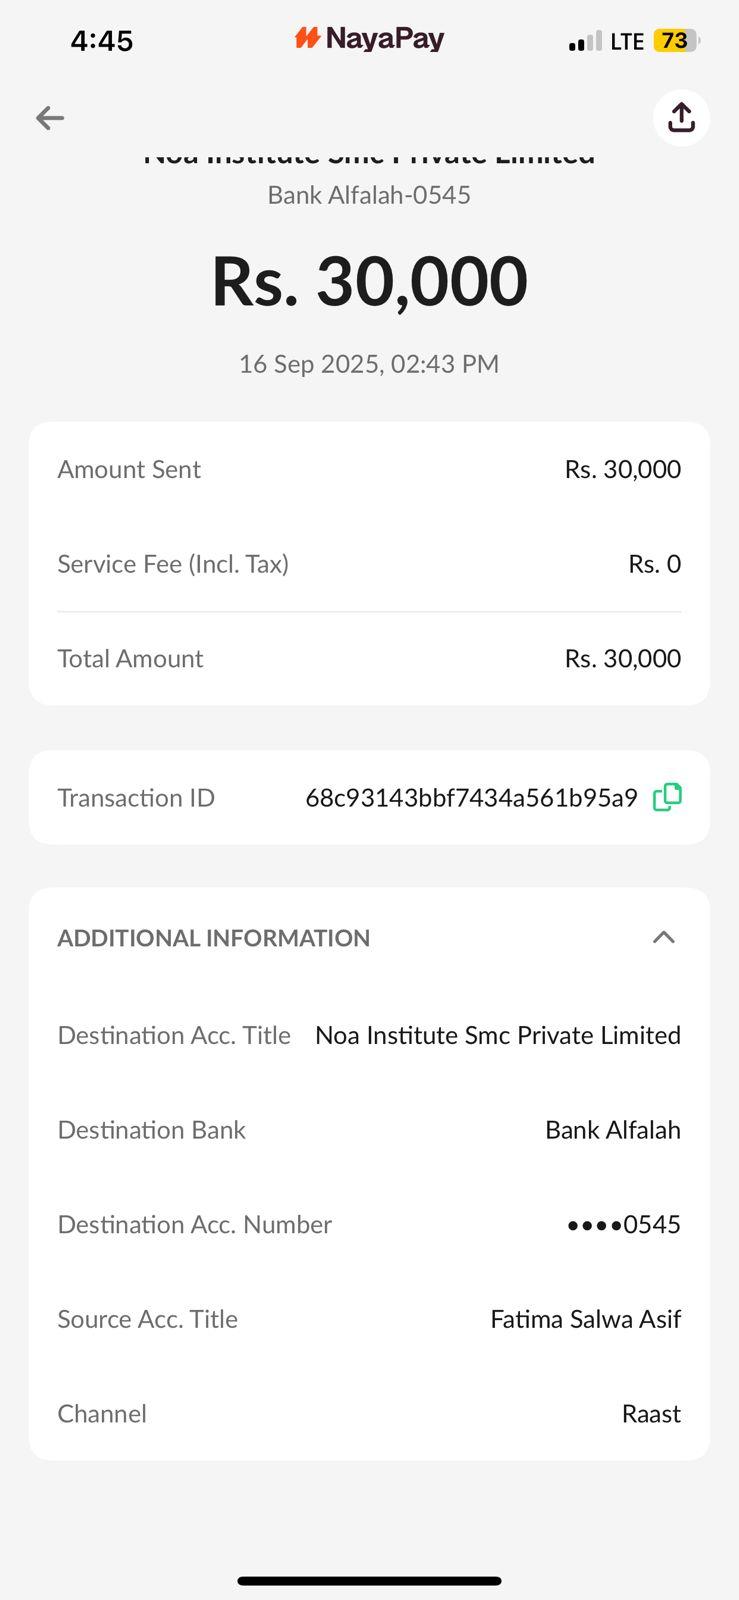Tap the ADDITIONAL INFORMATION header
Screen dimensions: 739x1600
(x=214, y=938)
